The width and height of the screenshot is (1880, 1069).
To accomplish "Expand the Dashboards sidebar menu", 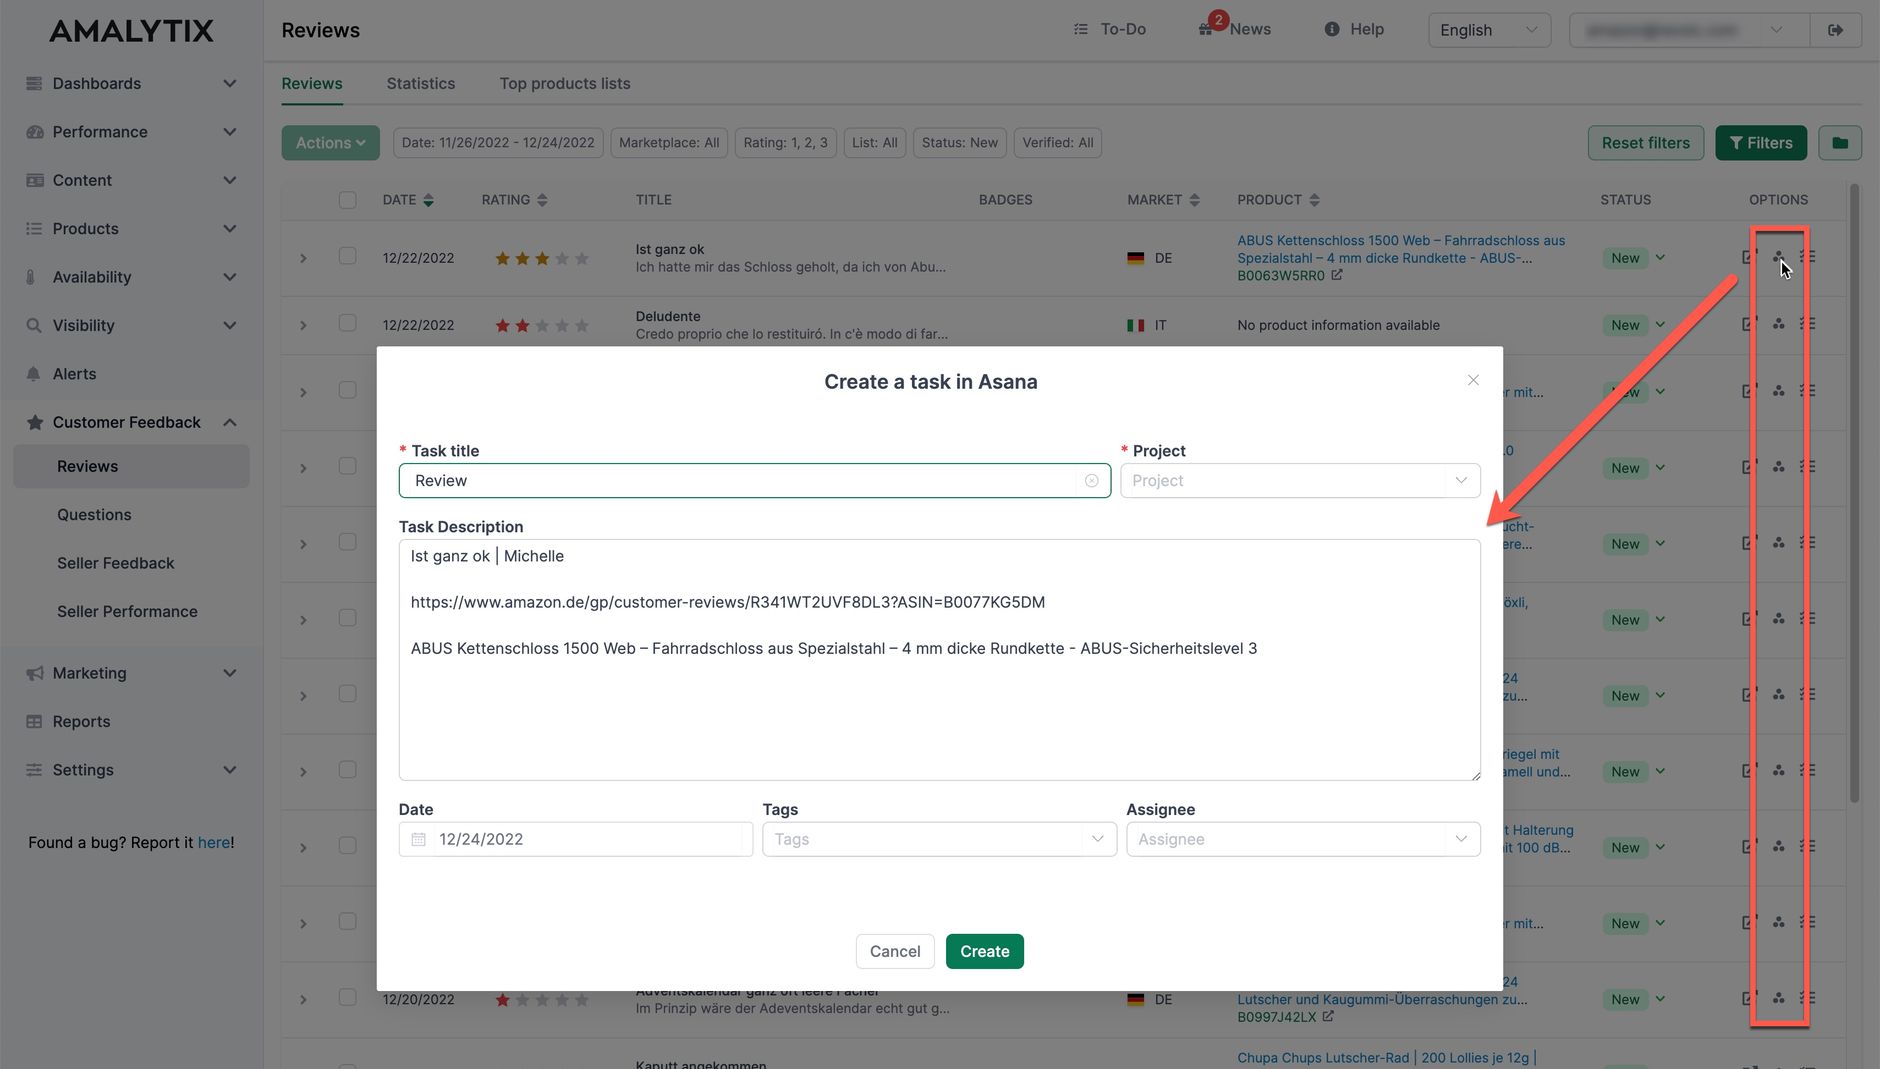I will click(131, 83).
